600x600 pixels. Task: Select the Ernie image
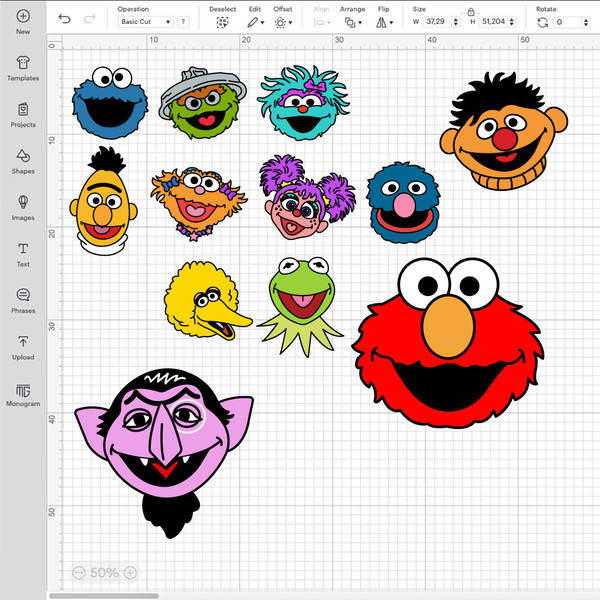tap(504, 131)
